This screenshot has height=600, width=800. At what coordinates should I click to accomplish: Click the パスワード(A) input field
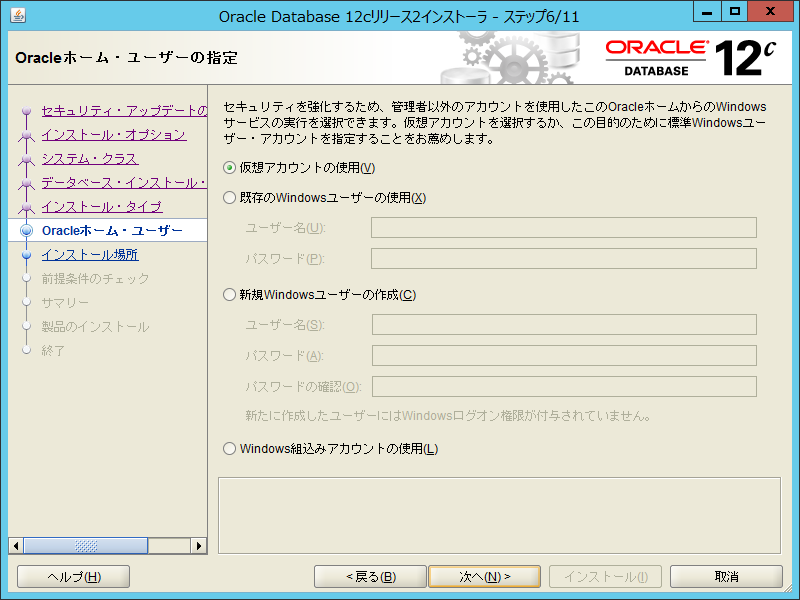click(x=564, y=356)
